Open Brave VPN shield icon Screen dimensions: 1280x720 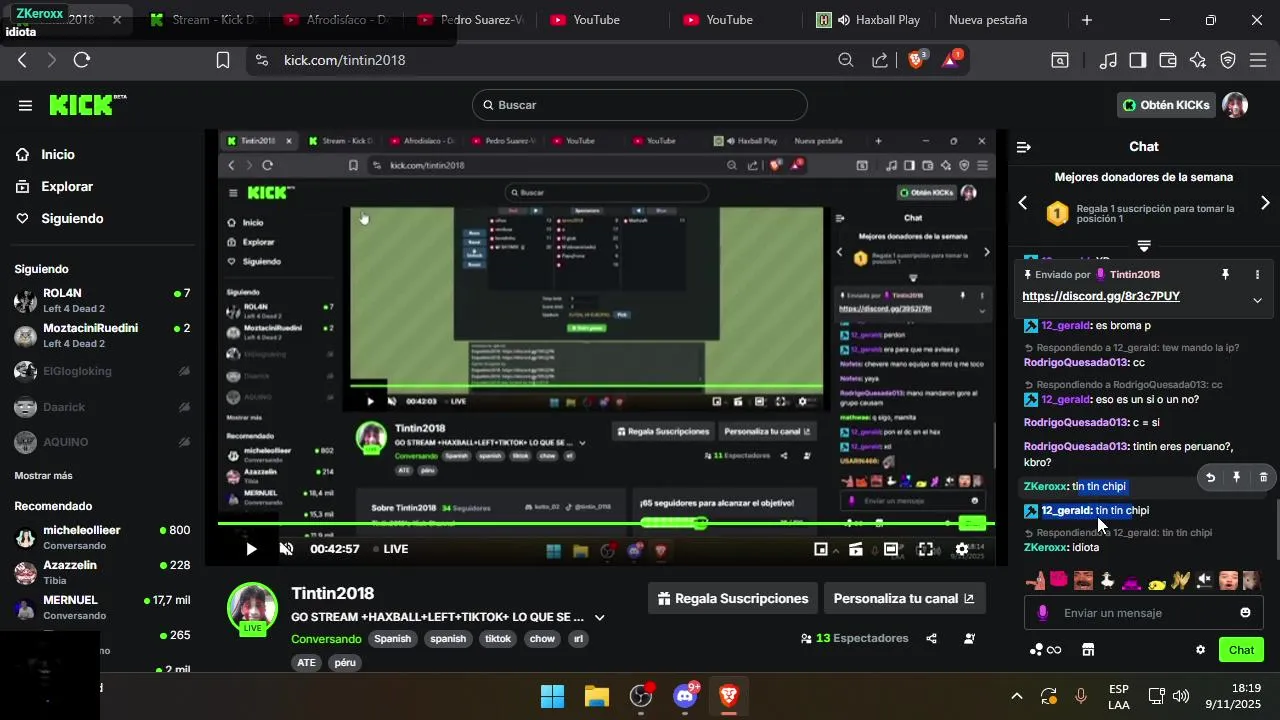coord(1228,60)
